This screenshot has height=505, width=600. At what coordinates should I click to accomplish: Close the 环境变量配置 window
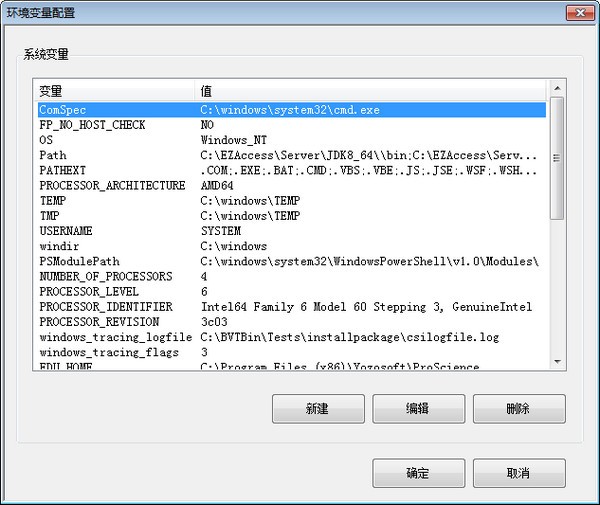[x=580, y=13]
